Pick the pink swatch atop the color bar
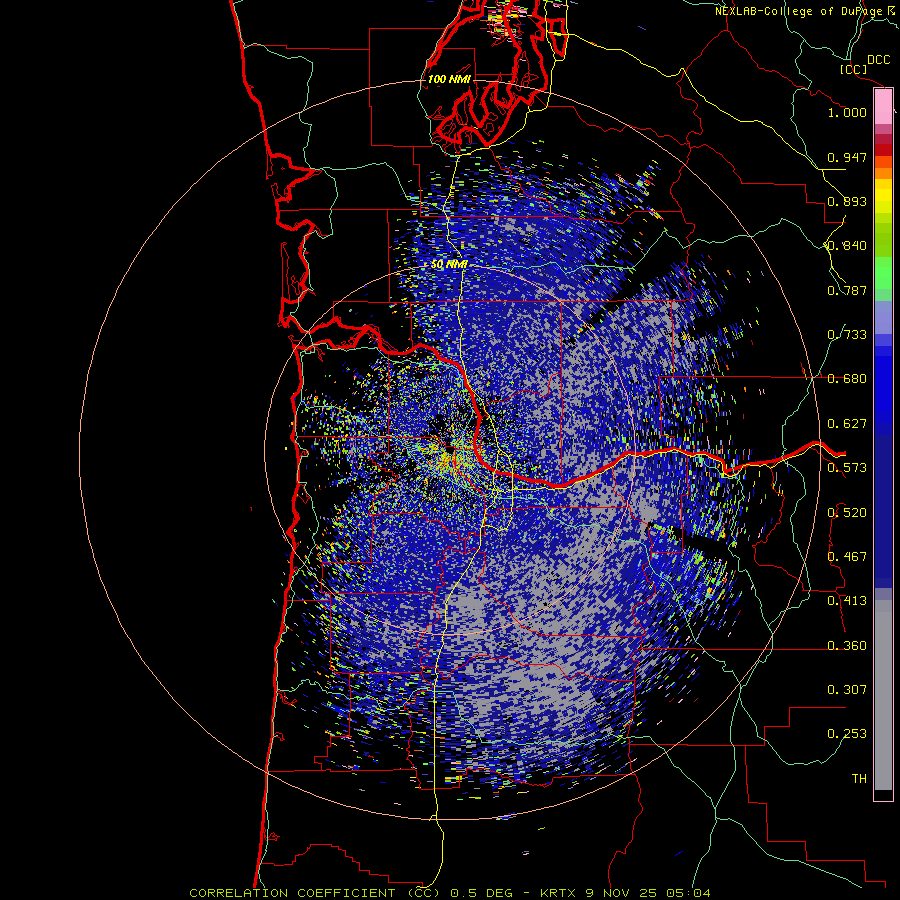 tap(883, 106)
